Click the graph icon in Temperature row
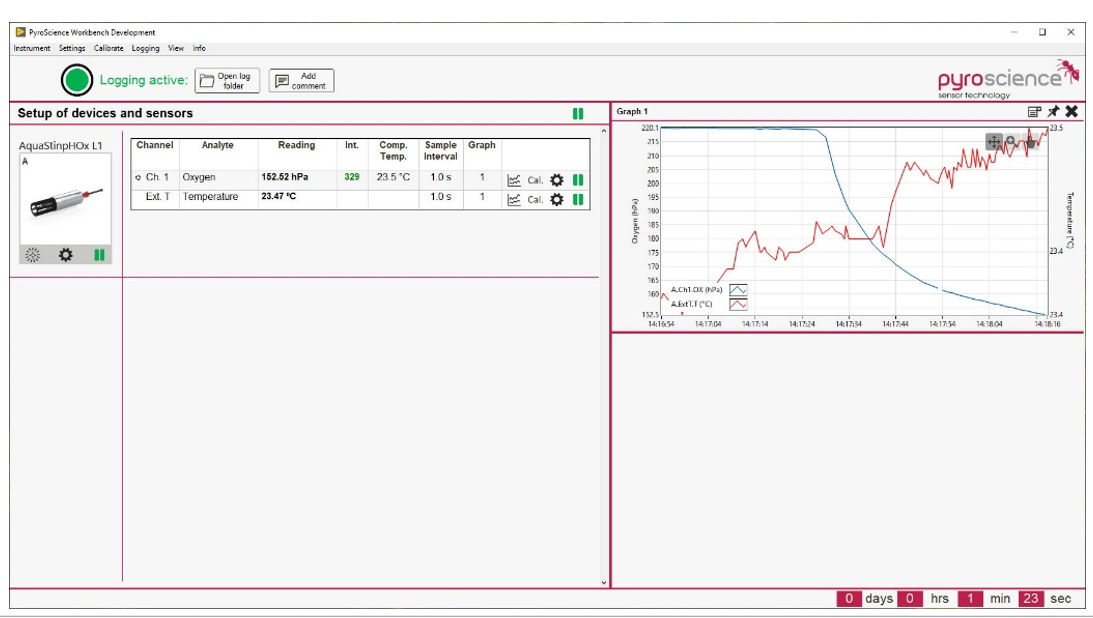This screenshot has height=618, width=1093. coord(514,199)
